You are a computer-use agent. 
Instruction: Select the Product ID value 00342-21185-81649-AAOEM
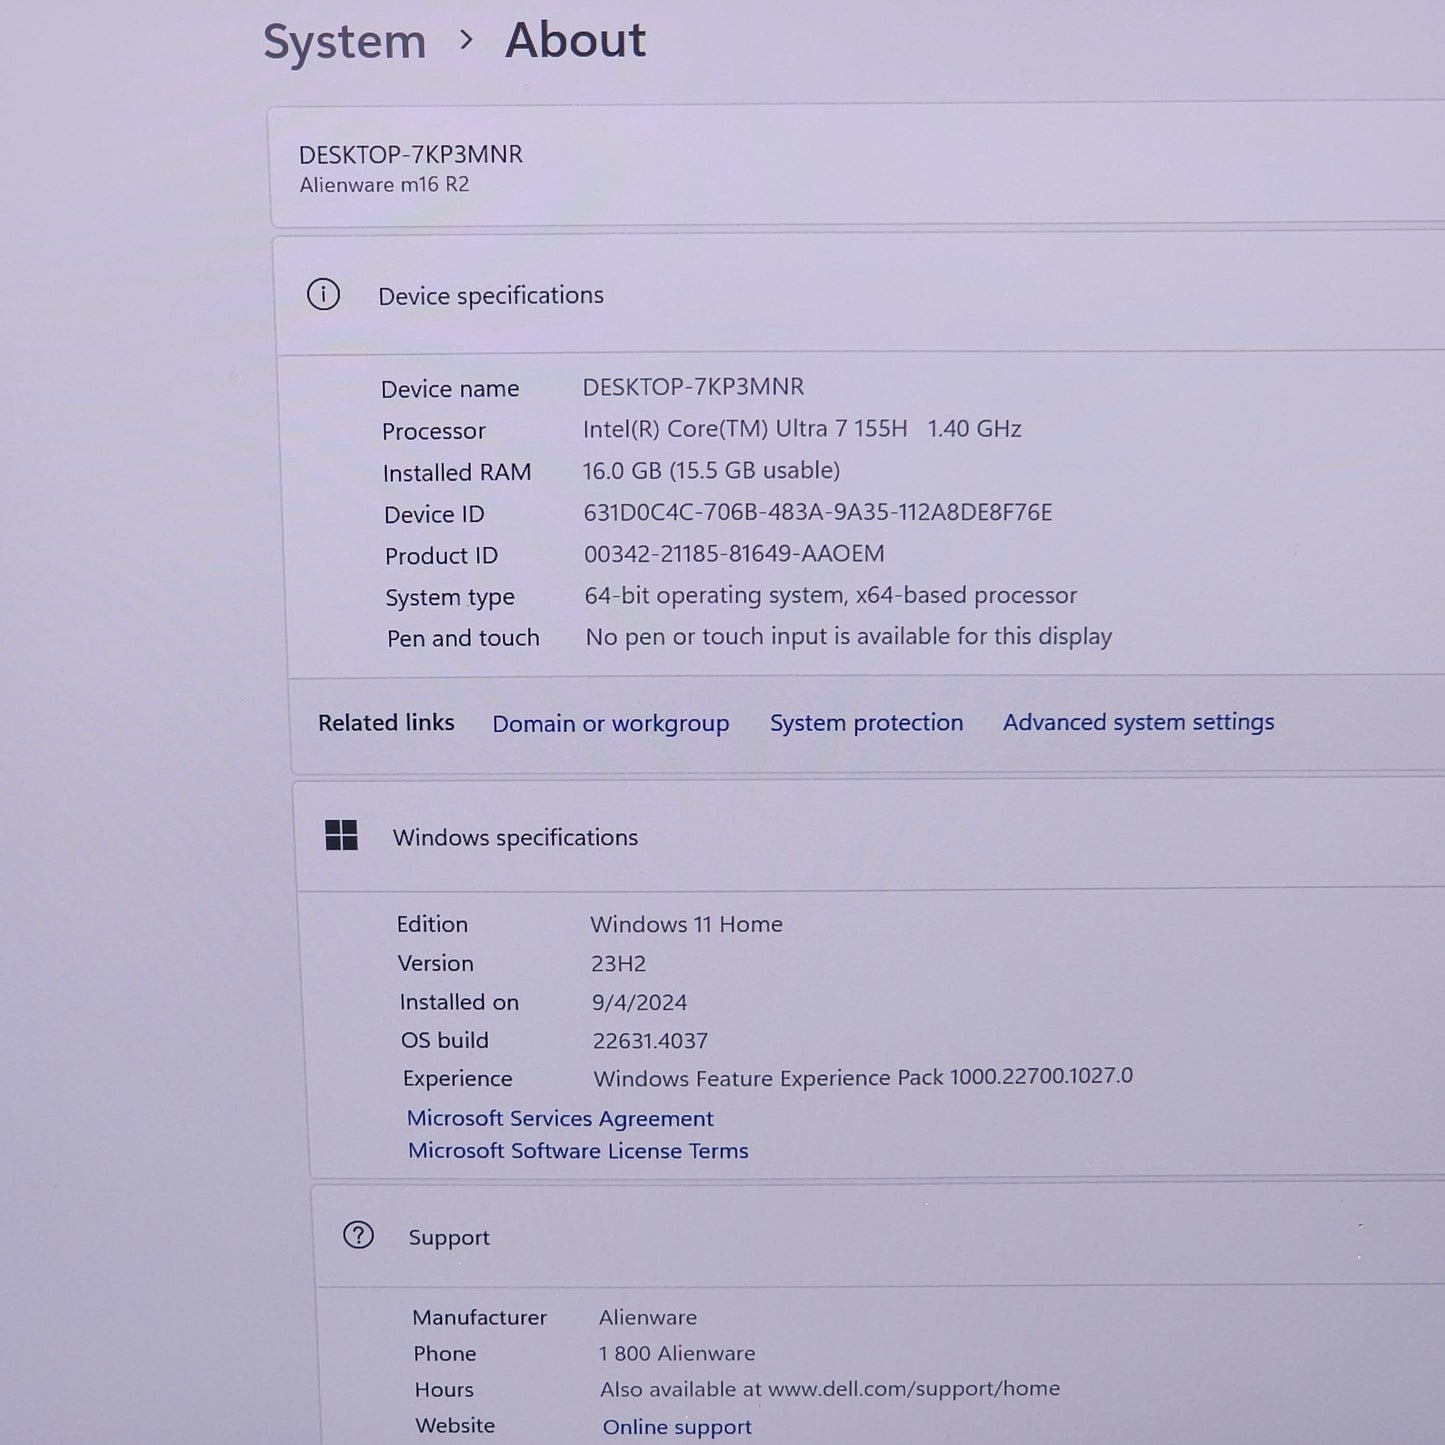click(734, 553)
